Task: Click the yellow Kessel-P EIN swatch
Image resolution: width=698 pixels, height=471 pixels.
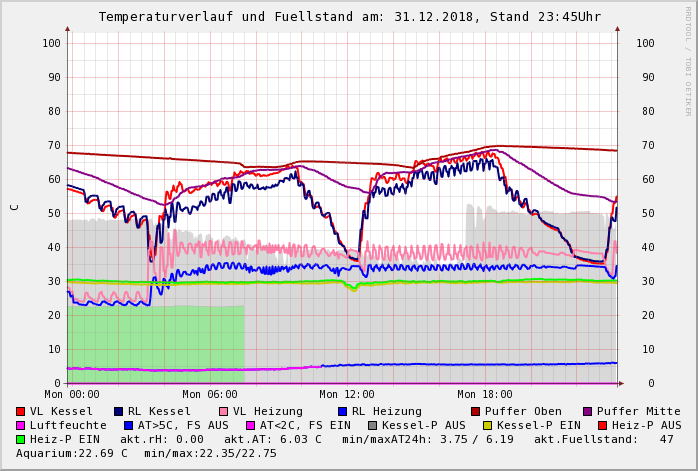Action: coord(487,425)
